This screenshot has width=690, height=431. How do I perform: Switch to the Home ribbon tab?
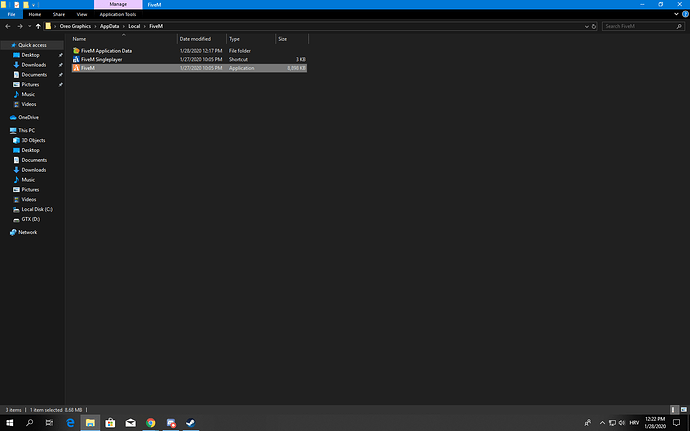35,14
